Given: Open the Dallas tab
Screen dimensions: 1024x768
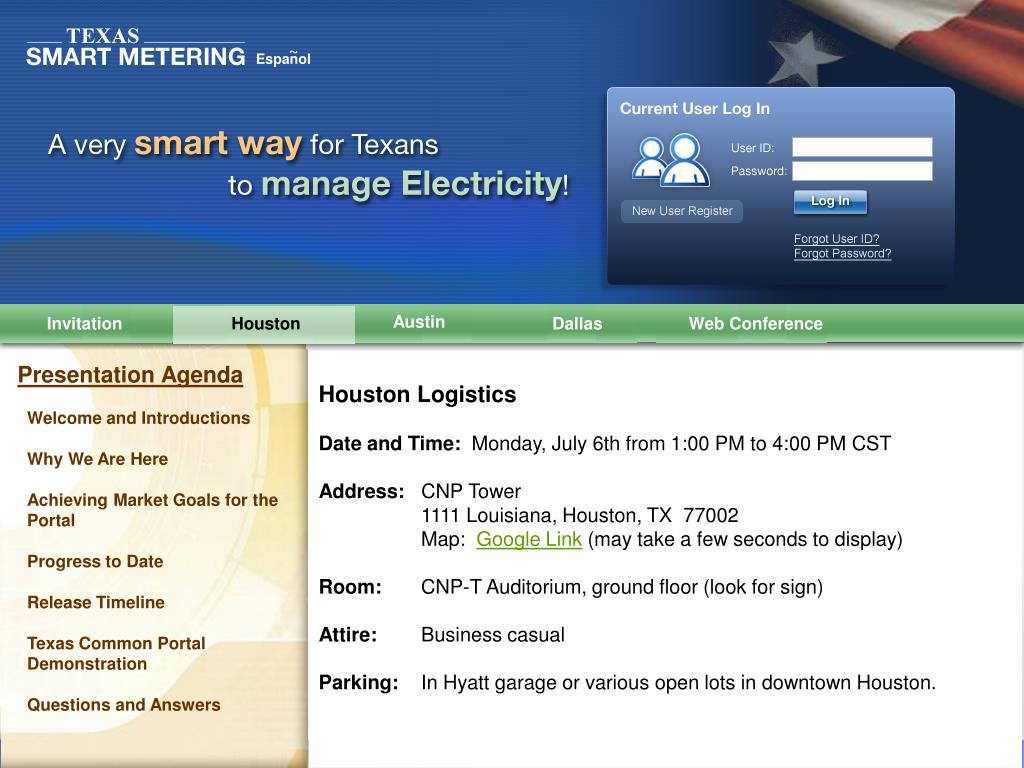Looking at the screenshot, I should 577,324.
